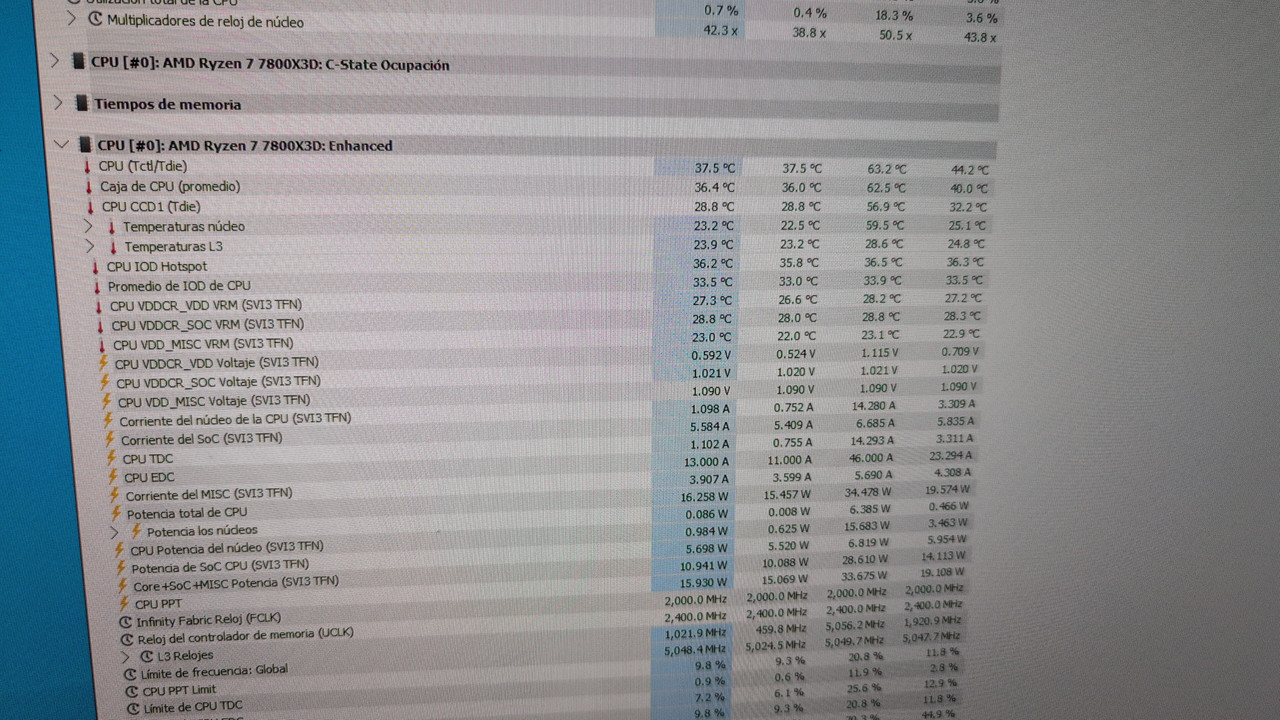Click lightning icon beside CPU PPT
This screenshot has height=720, width=1280.
click(x=124, y=603)
